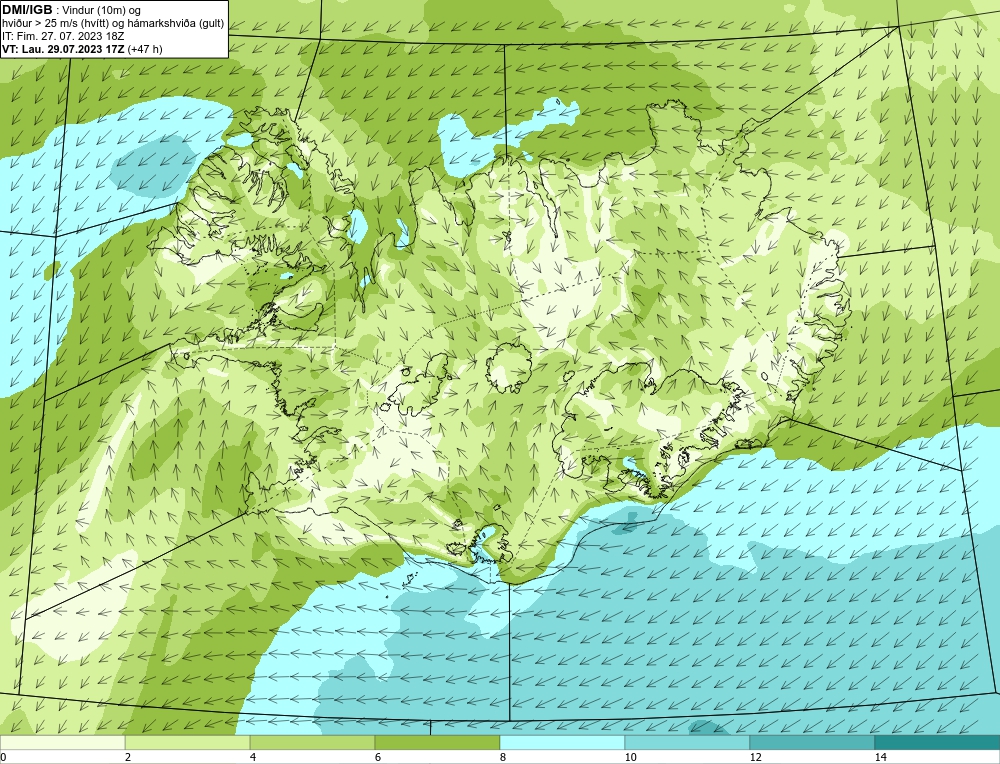The image size is (1000, 764).
Task: Click the 2–4 m/s light green legend swatch
Action: 188,742
